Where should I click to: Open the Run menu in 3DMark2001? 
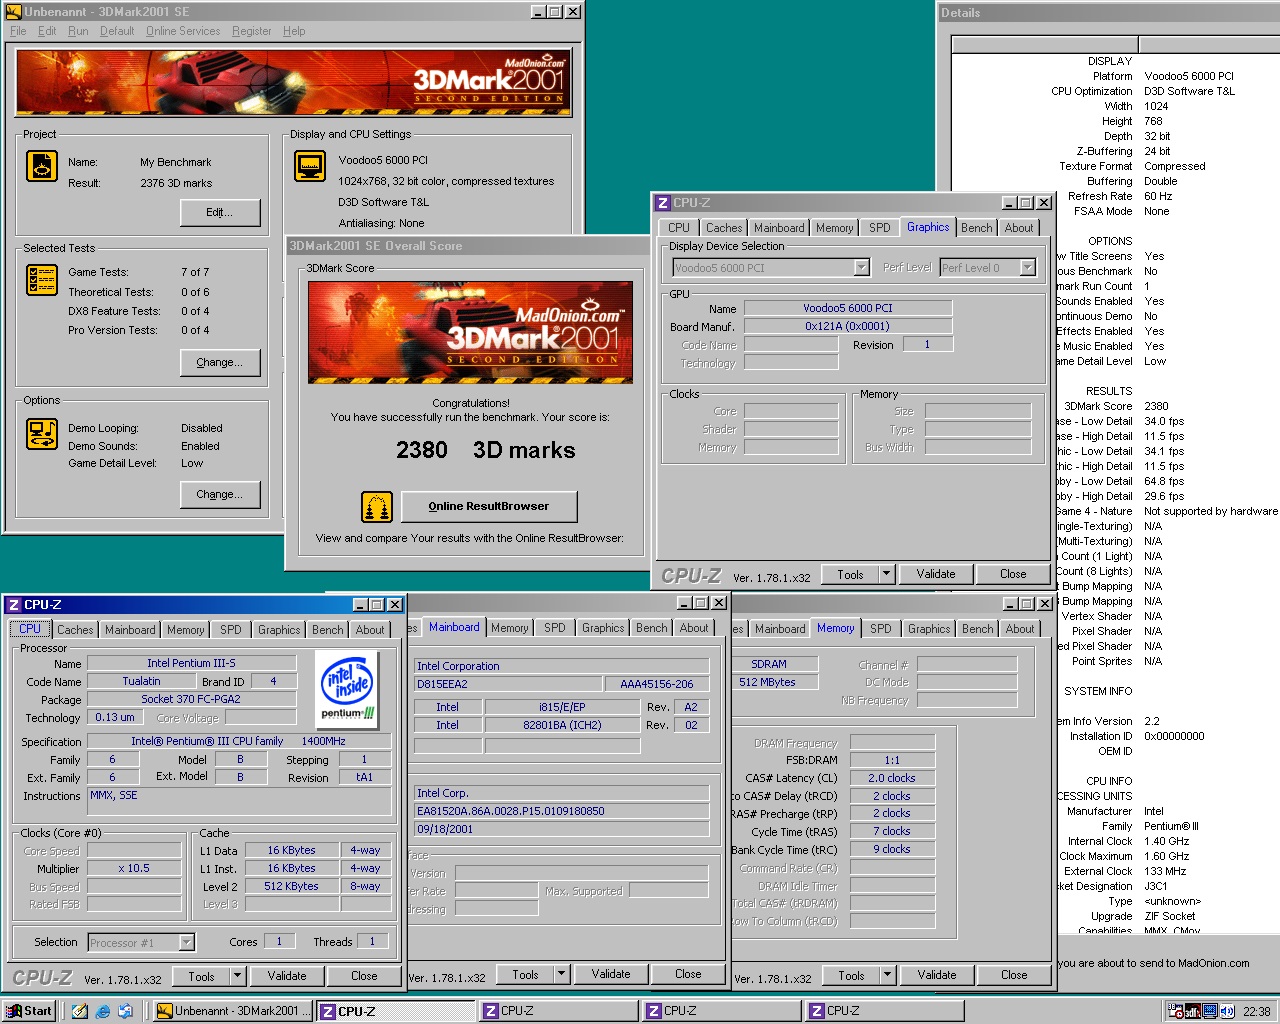point(78,31)
